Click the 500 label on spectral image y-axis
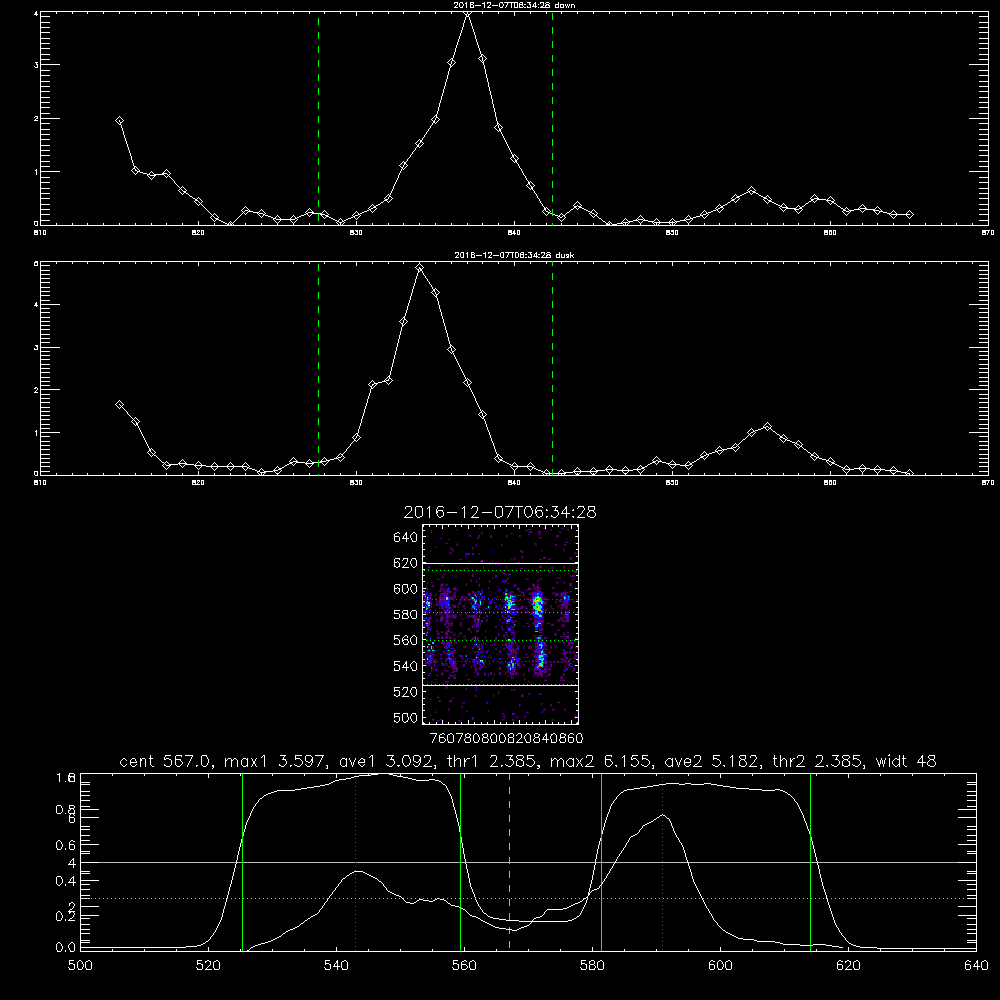This screenshot has height=1000, width=1000. tap(405, 717)
